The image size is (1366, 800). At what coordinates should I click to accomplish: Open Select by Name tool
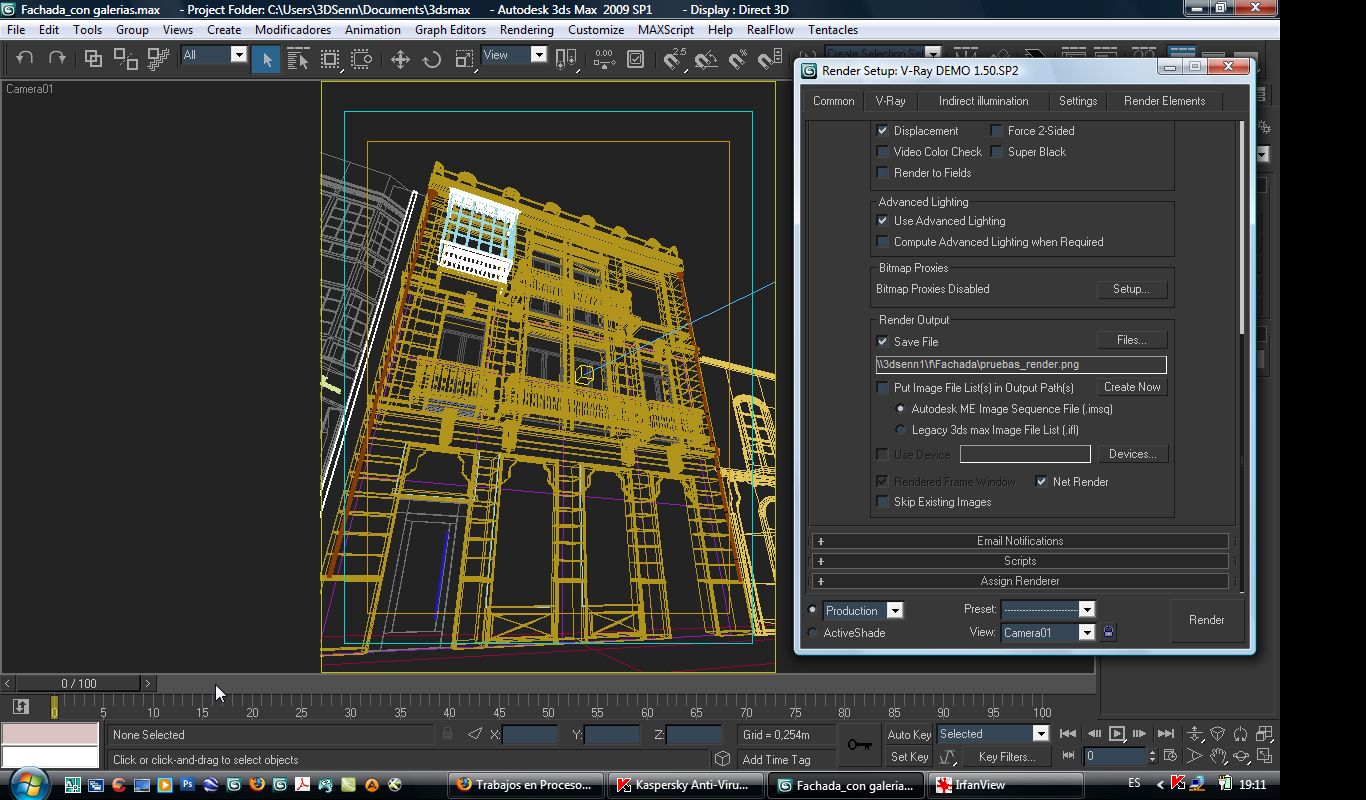[298, 60]
